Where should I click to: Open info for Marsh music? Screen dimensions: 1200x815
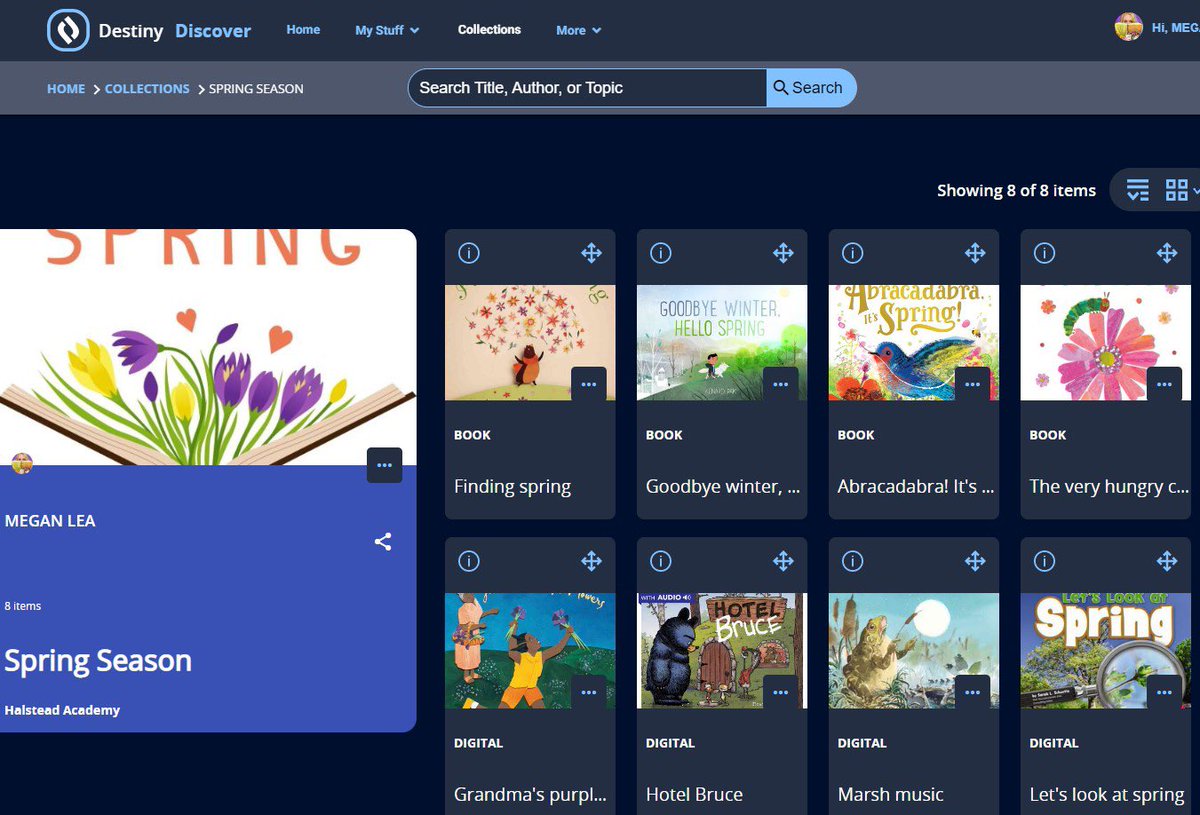click(x=852, y=561)
